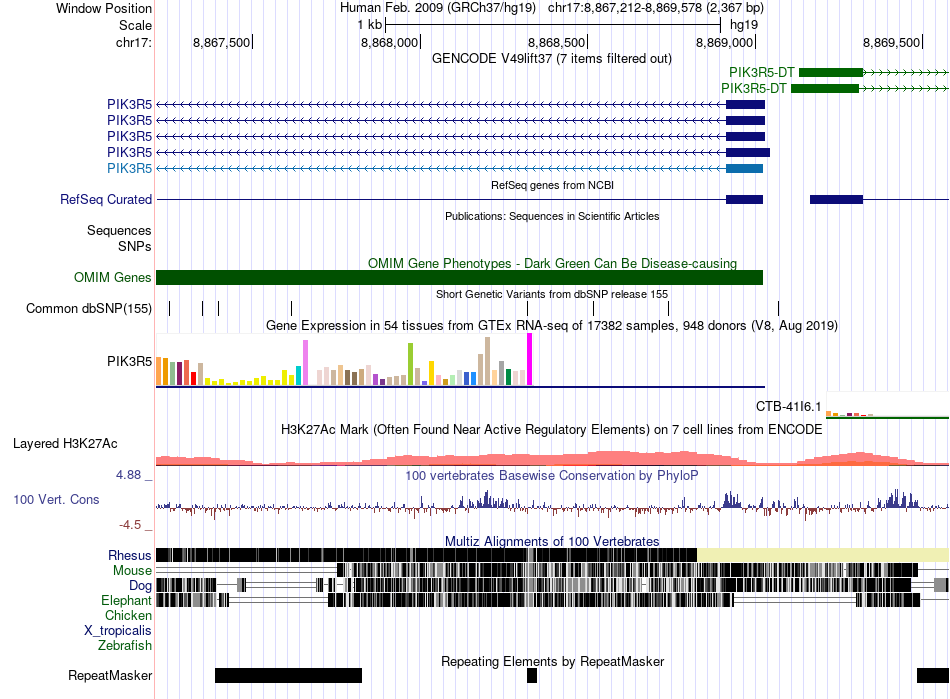Click the Scale track label

point(135,25)
